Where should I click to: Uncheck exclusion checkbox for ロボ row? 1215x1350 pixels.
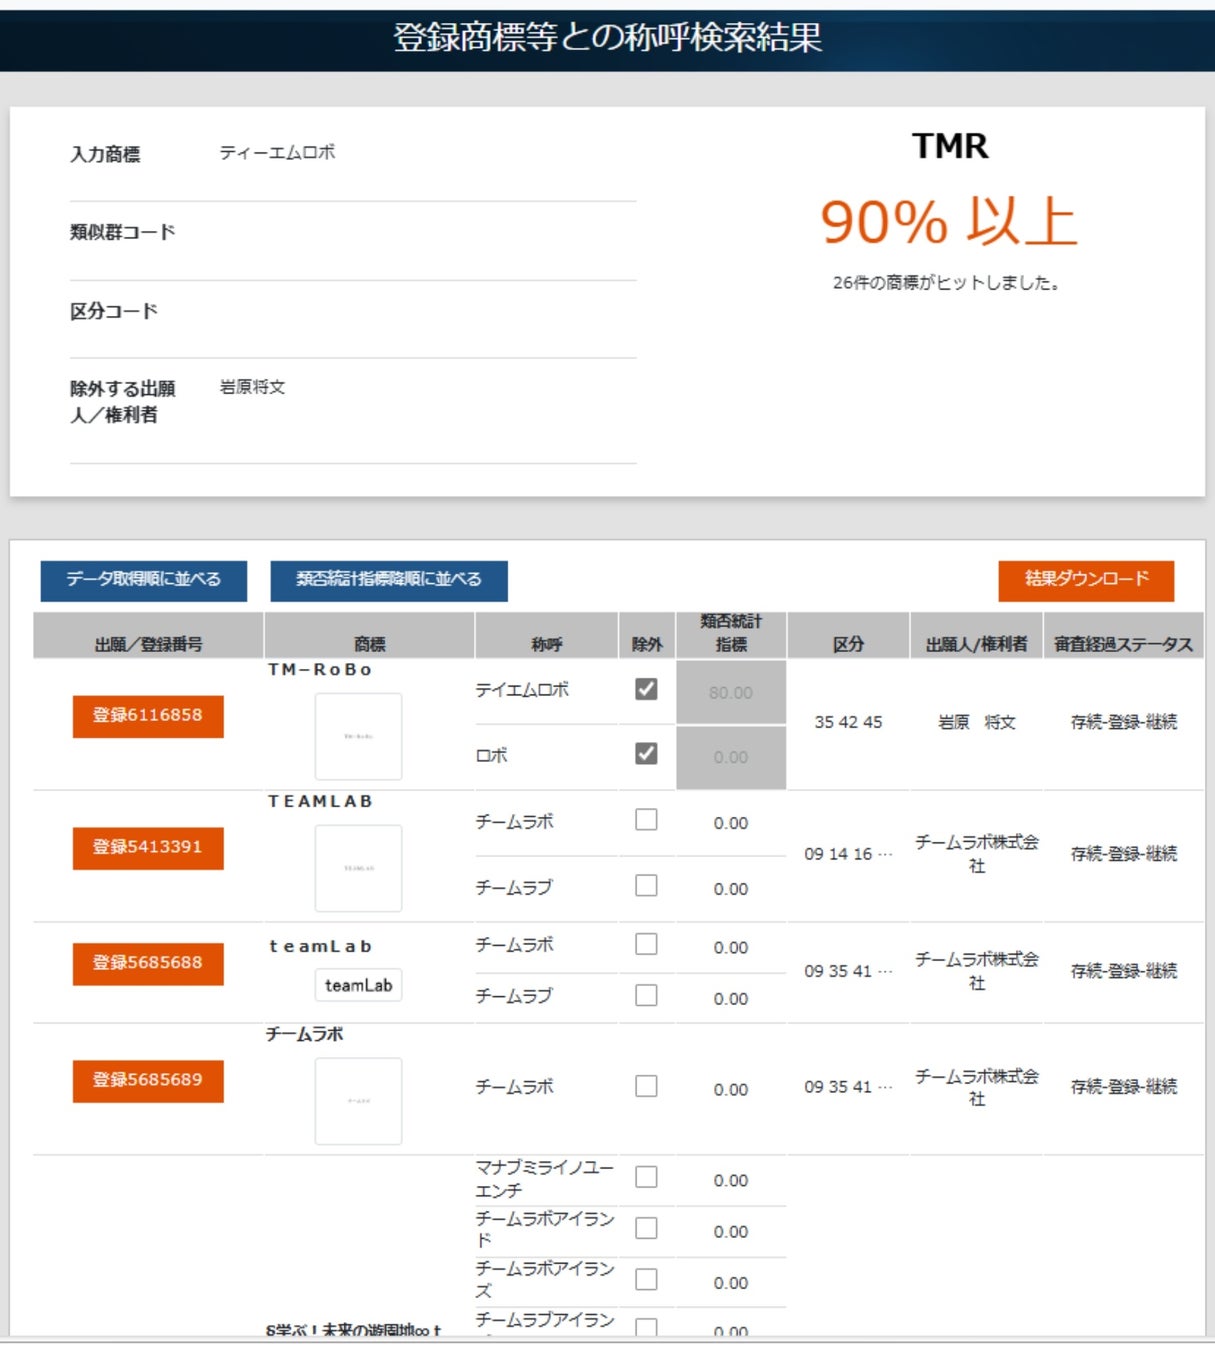pos(646,754)
